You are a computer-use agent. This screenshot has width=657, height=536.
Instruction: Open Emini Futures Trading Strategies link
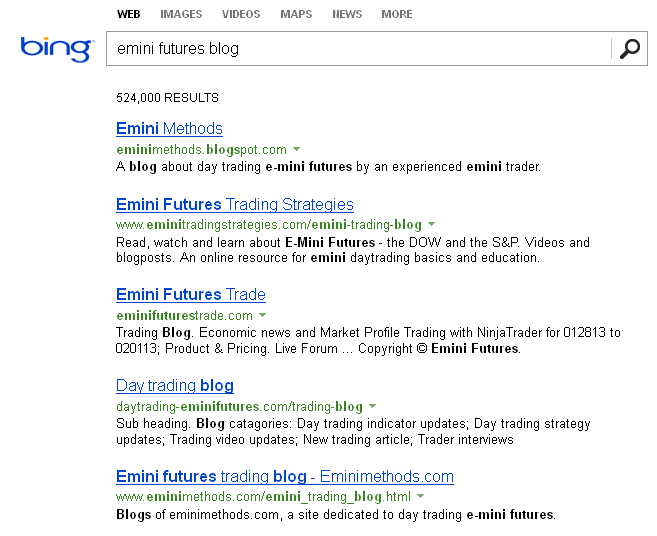point(235,204)
